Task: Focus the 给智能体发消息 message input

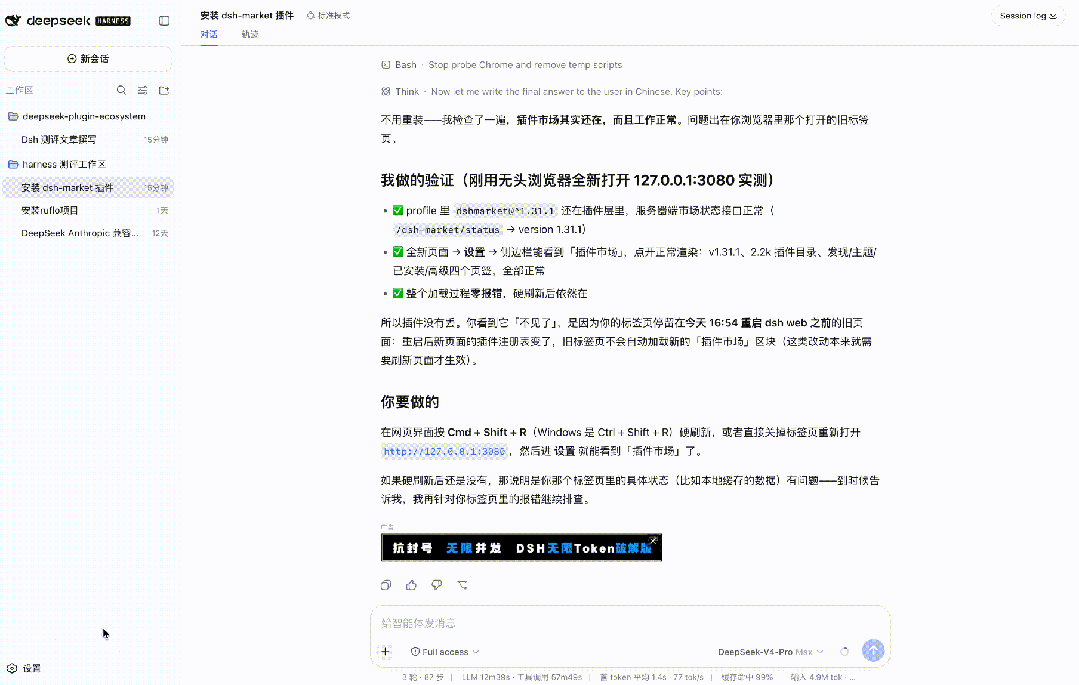Action: [x=630, y=623]
